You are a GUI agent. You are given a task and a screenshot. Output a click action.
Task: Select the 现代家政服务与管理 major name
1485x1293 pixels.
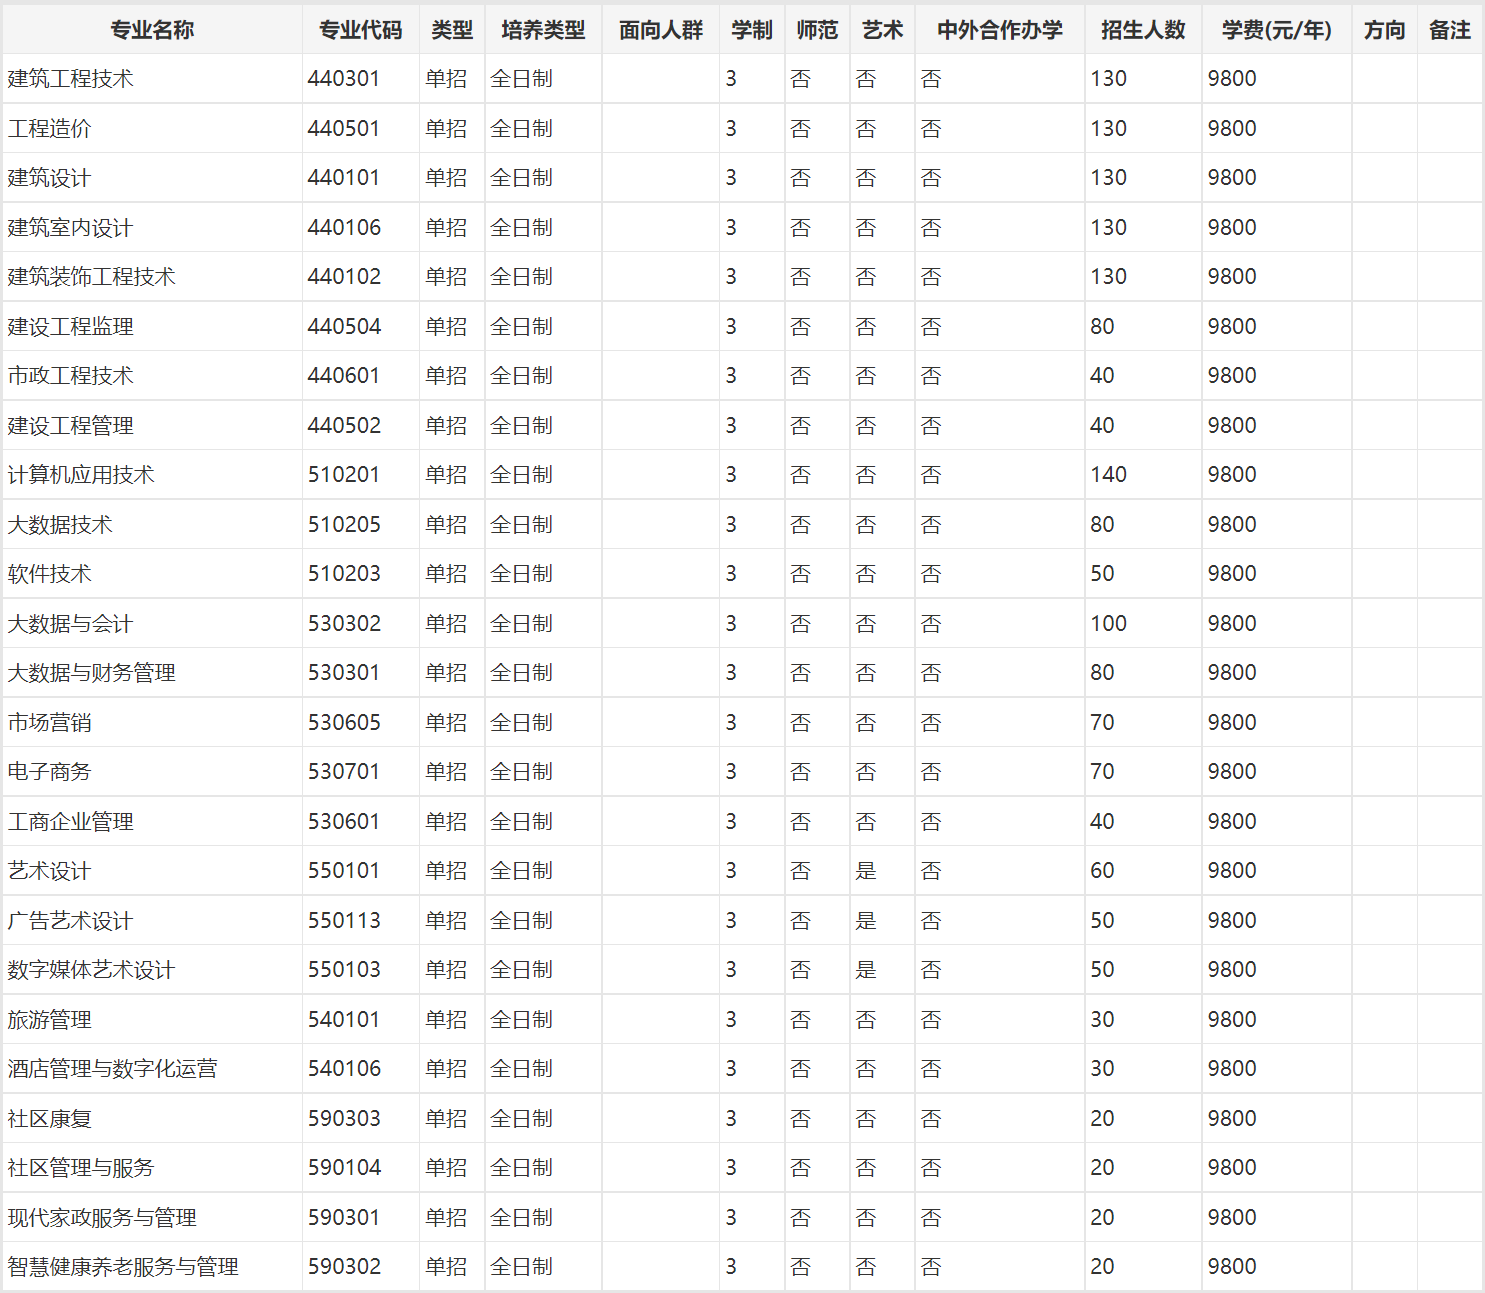(x=102, y=1217)
